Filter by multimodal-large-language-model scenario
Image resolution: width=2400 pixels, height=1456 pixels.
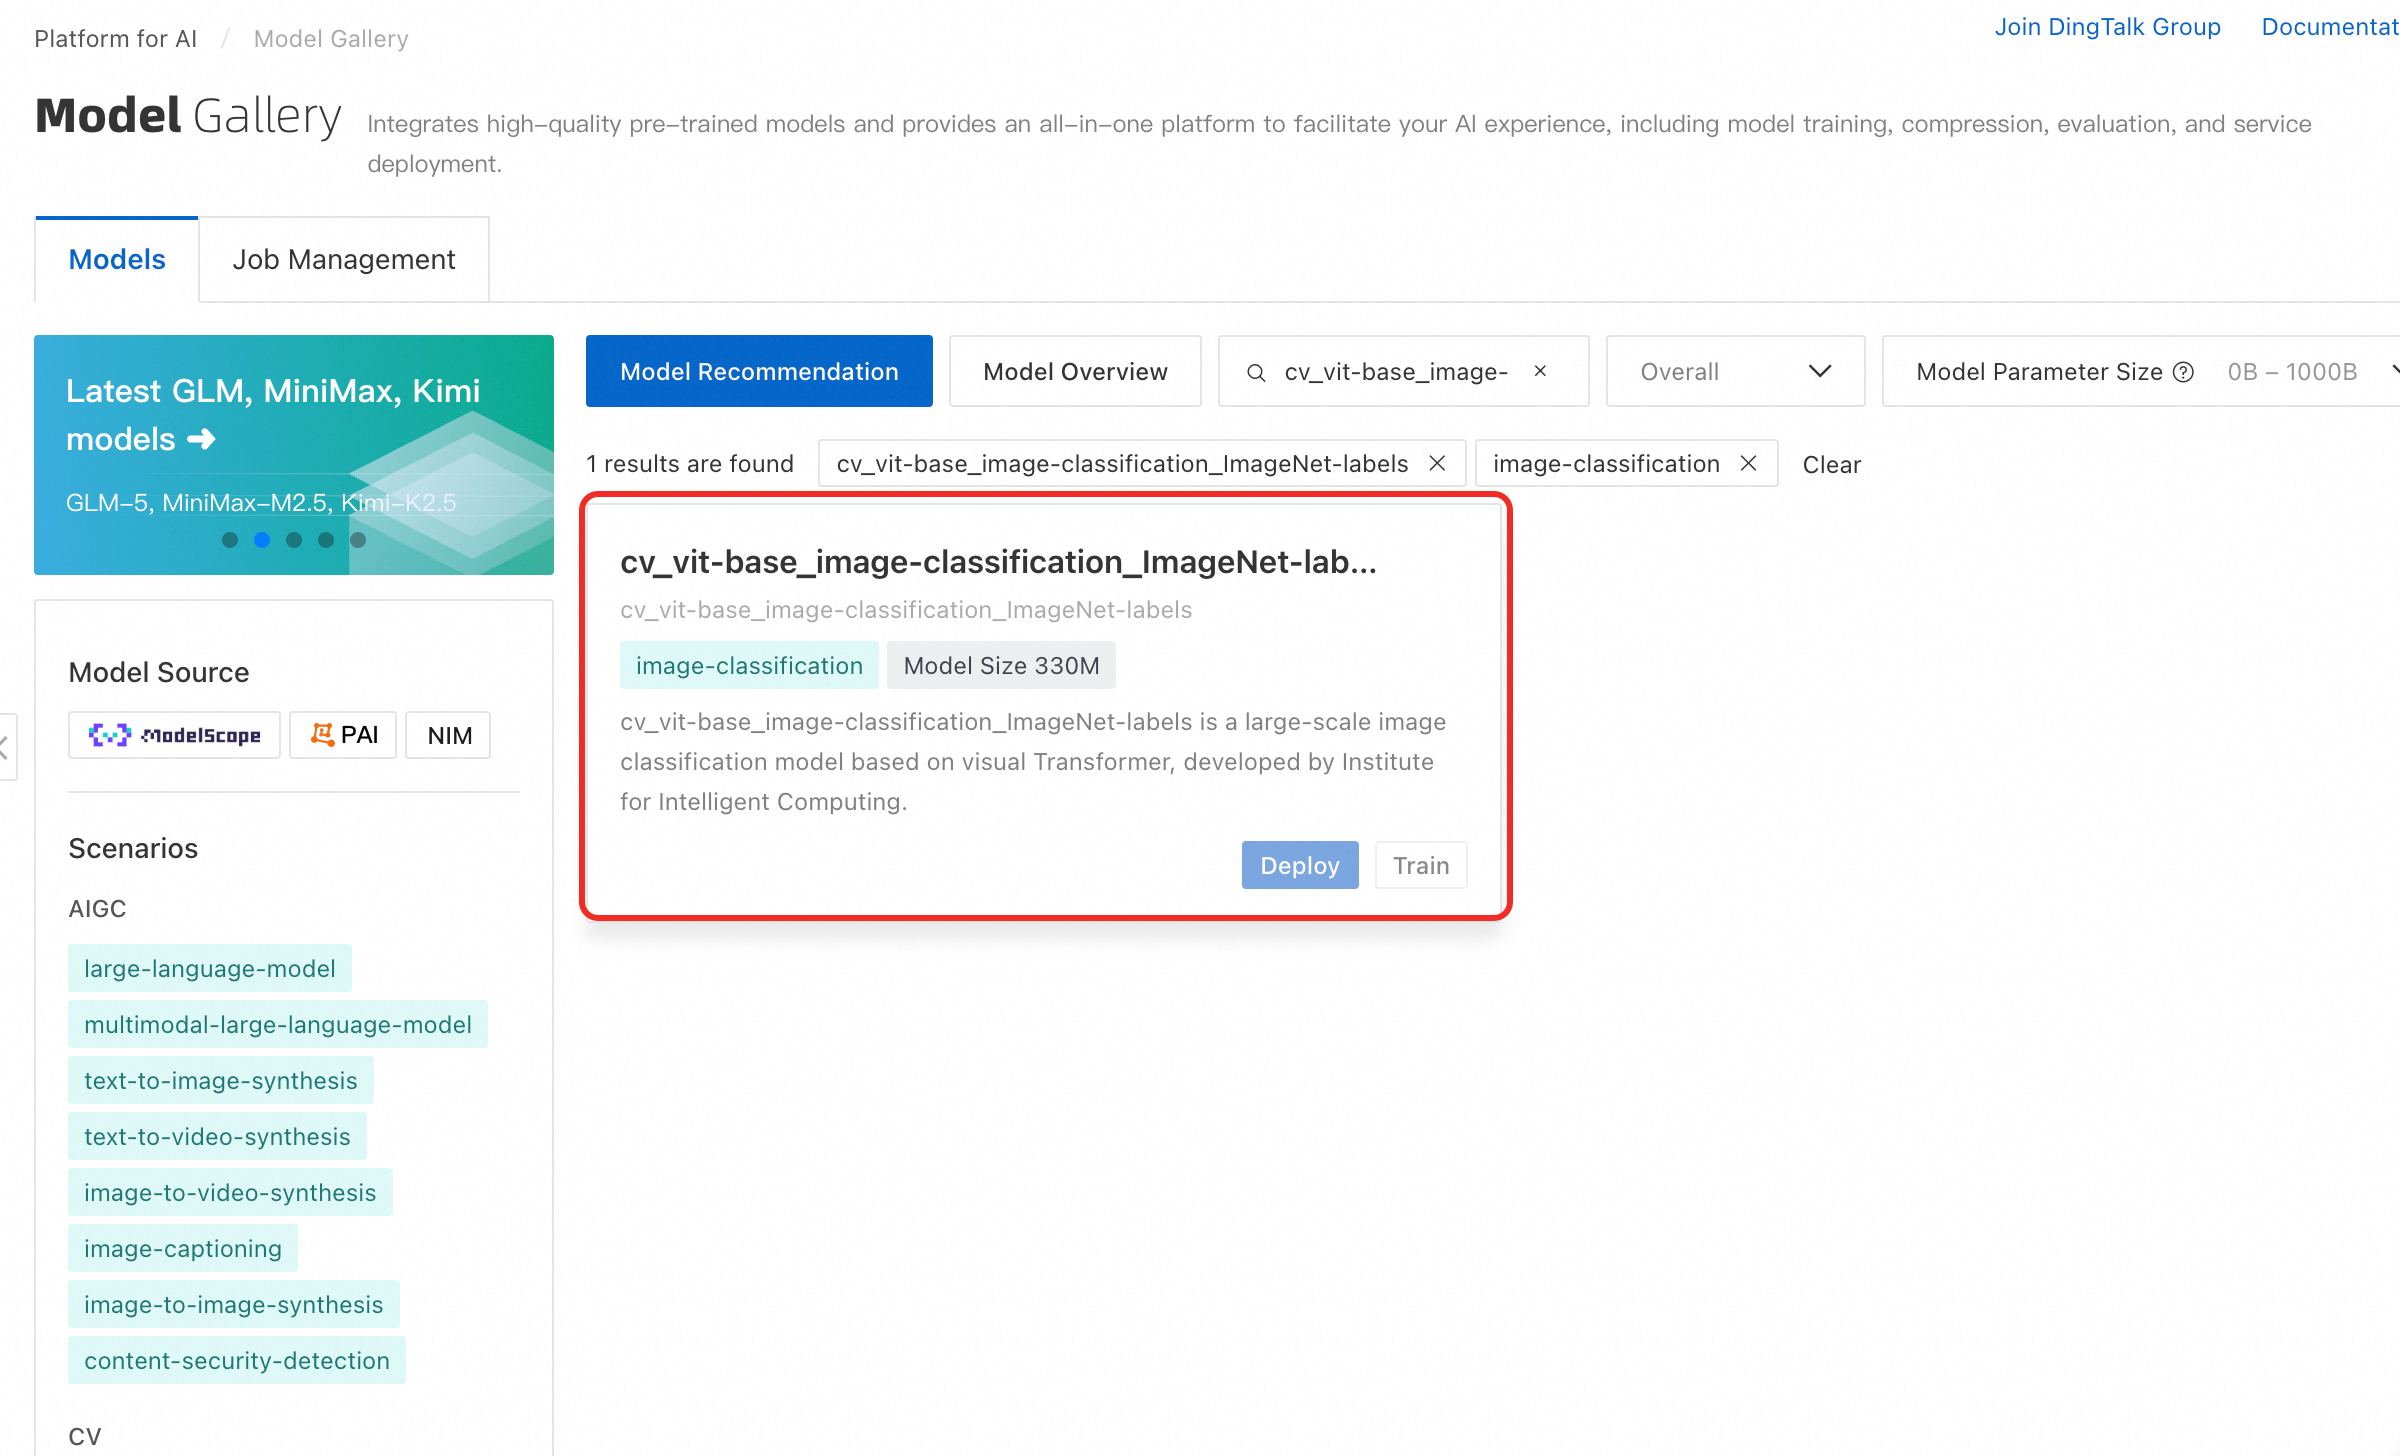[278, 1024]
